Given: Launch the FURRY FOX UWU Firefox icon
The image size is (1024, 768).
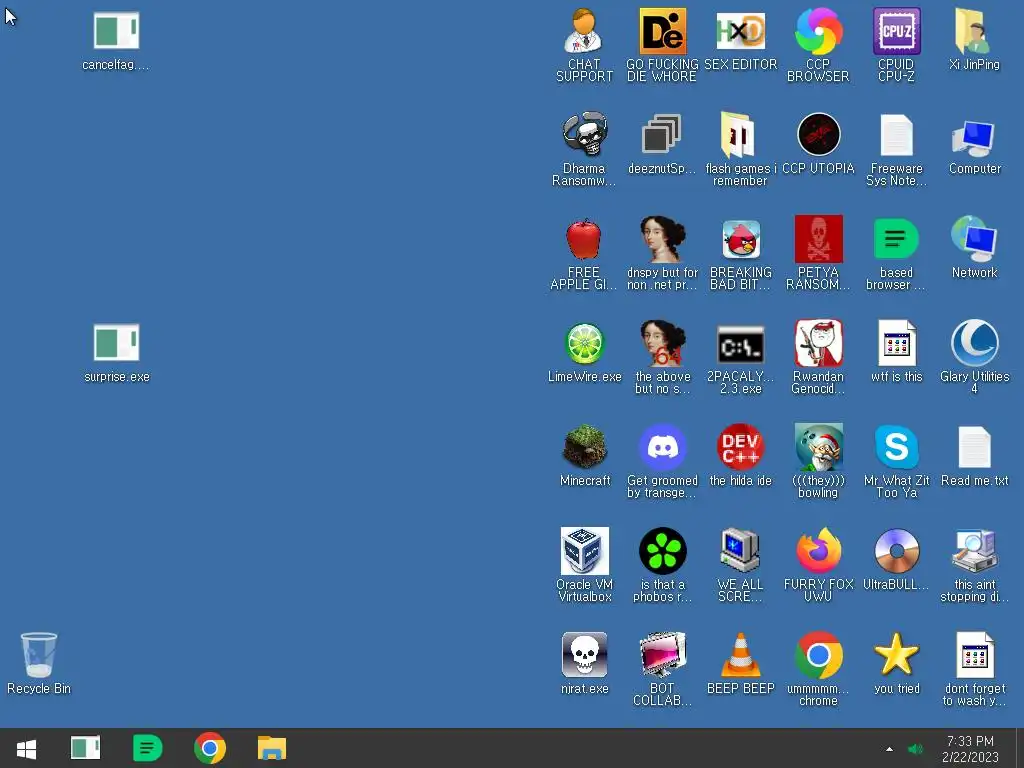Looking at the screenshot, I should tap(818, 551).
